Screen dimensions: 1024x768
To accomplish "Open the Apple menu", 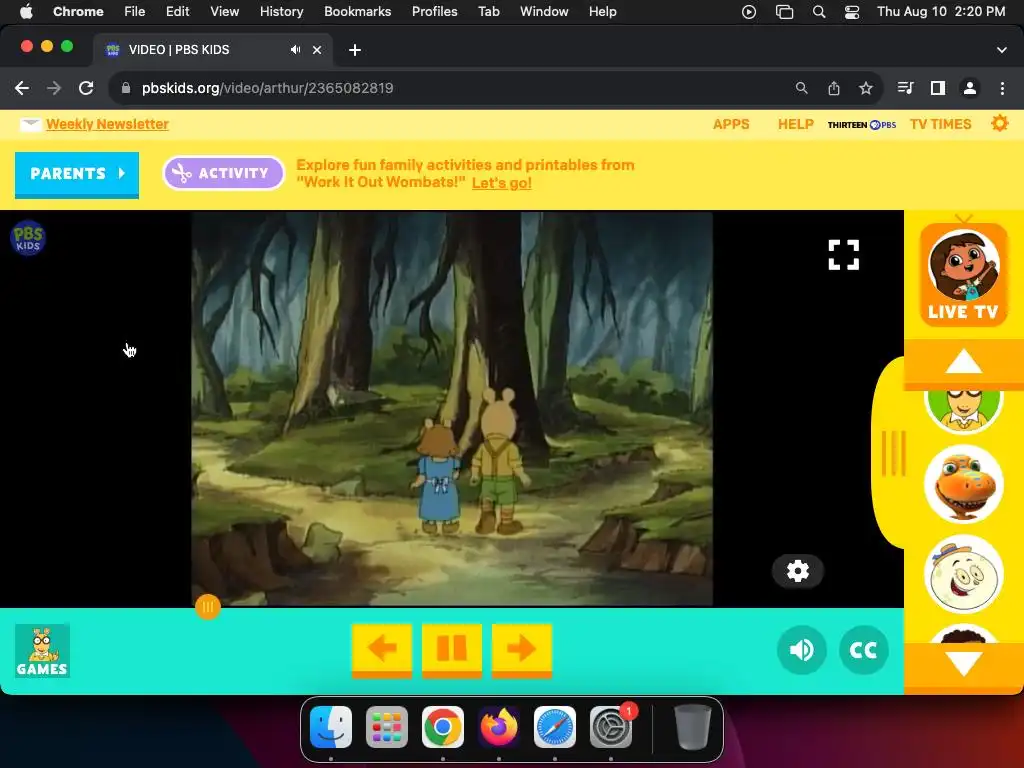I will tap(26, 11).
